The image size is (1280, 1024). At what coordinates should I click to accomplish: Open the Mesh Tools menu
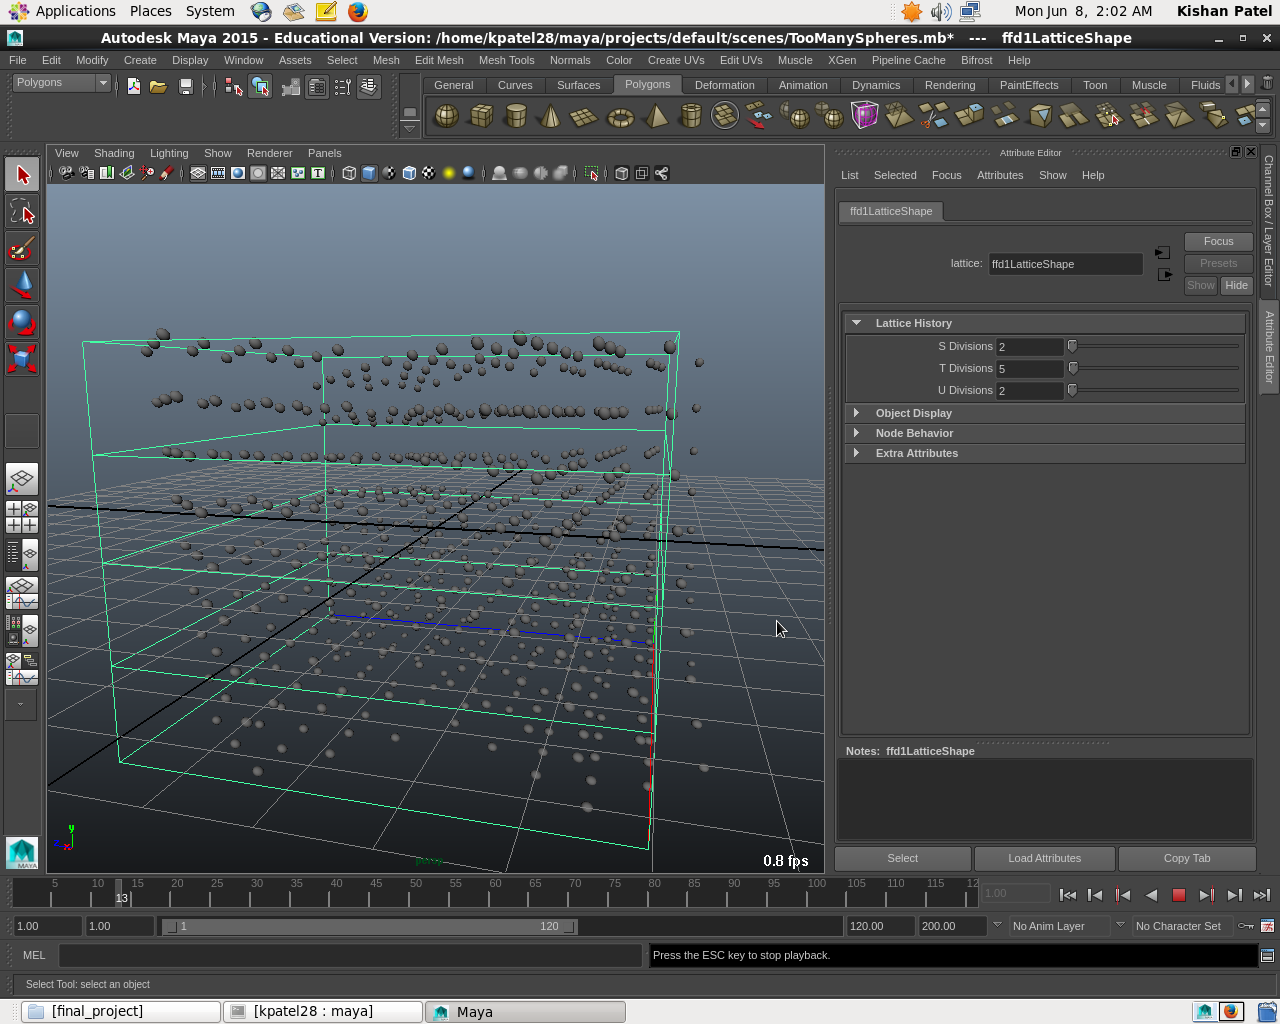pyautogui.click(x=506, y=60)
